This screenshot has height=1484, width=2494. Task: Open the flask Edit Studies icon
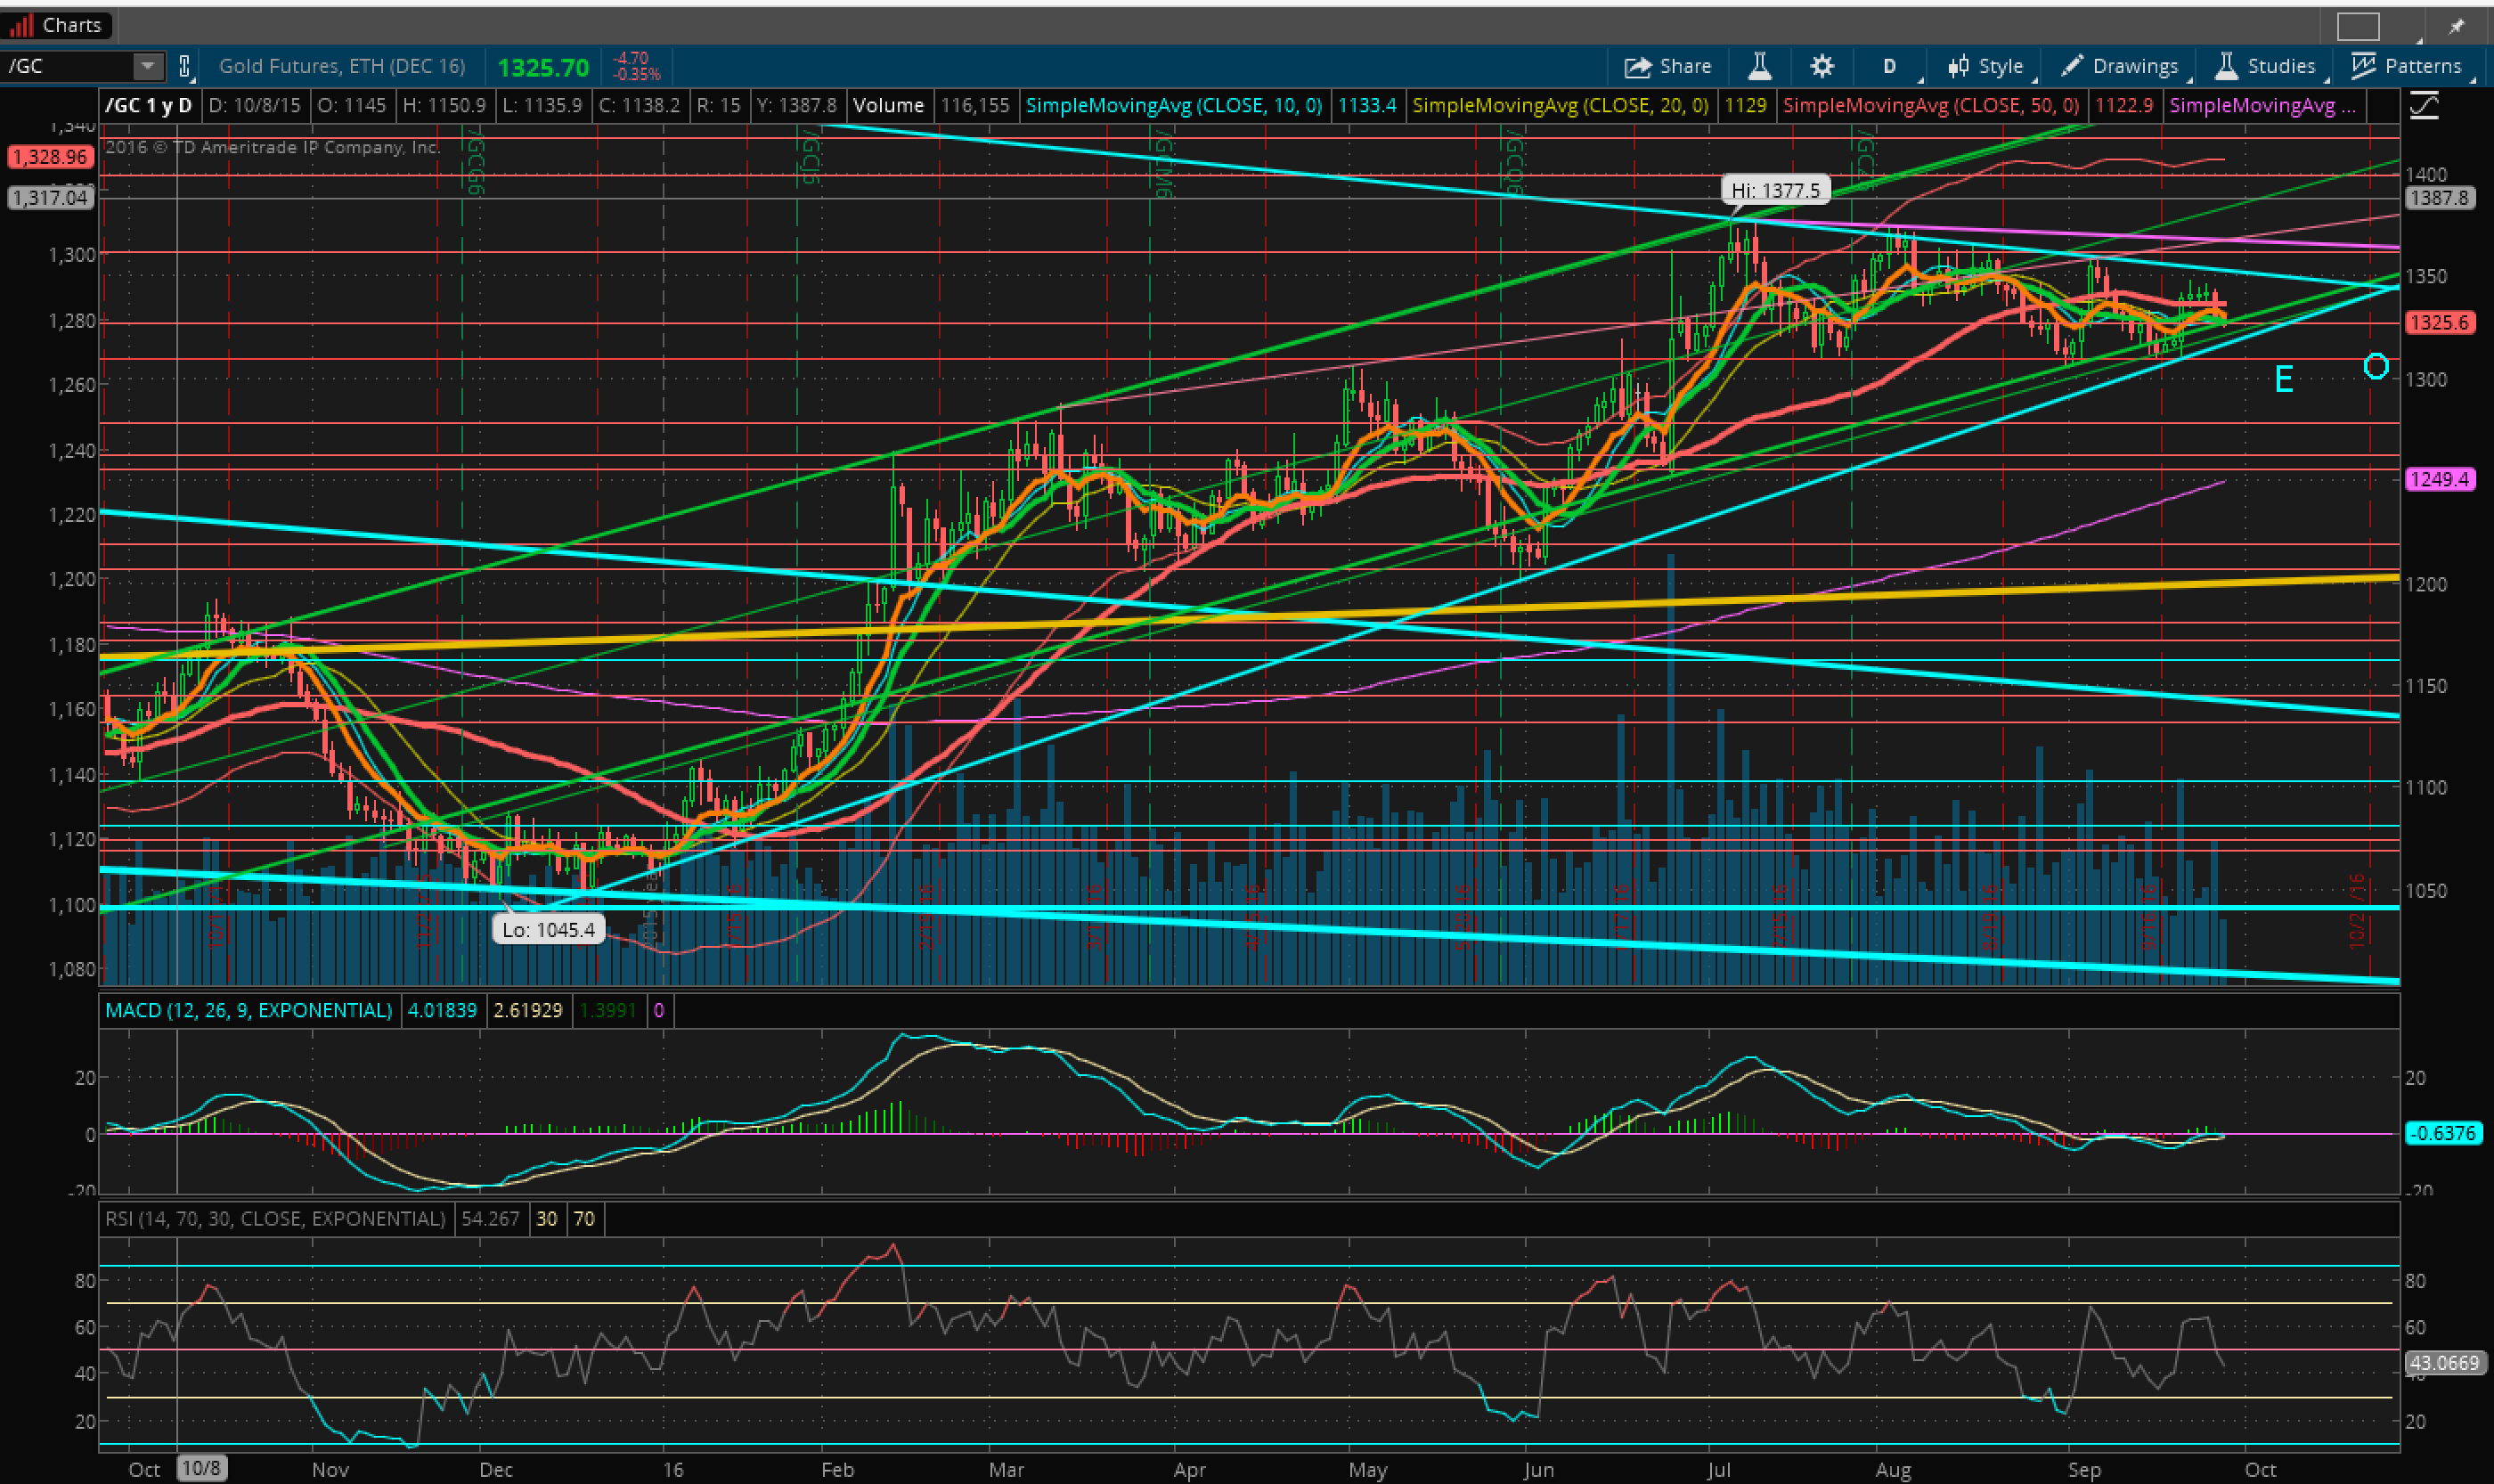1759,67
